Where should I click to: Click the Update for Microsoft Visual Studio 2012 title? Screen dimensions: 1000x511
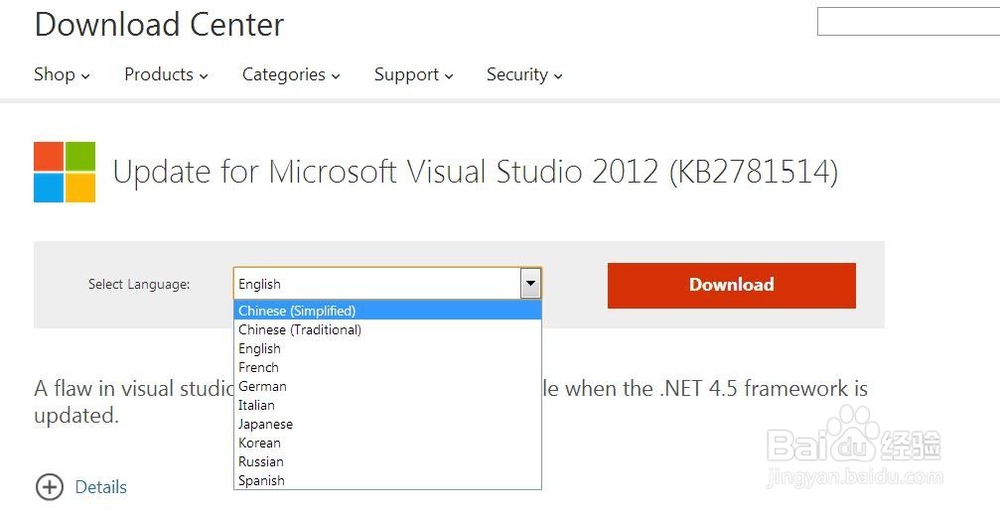(475, 172)
